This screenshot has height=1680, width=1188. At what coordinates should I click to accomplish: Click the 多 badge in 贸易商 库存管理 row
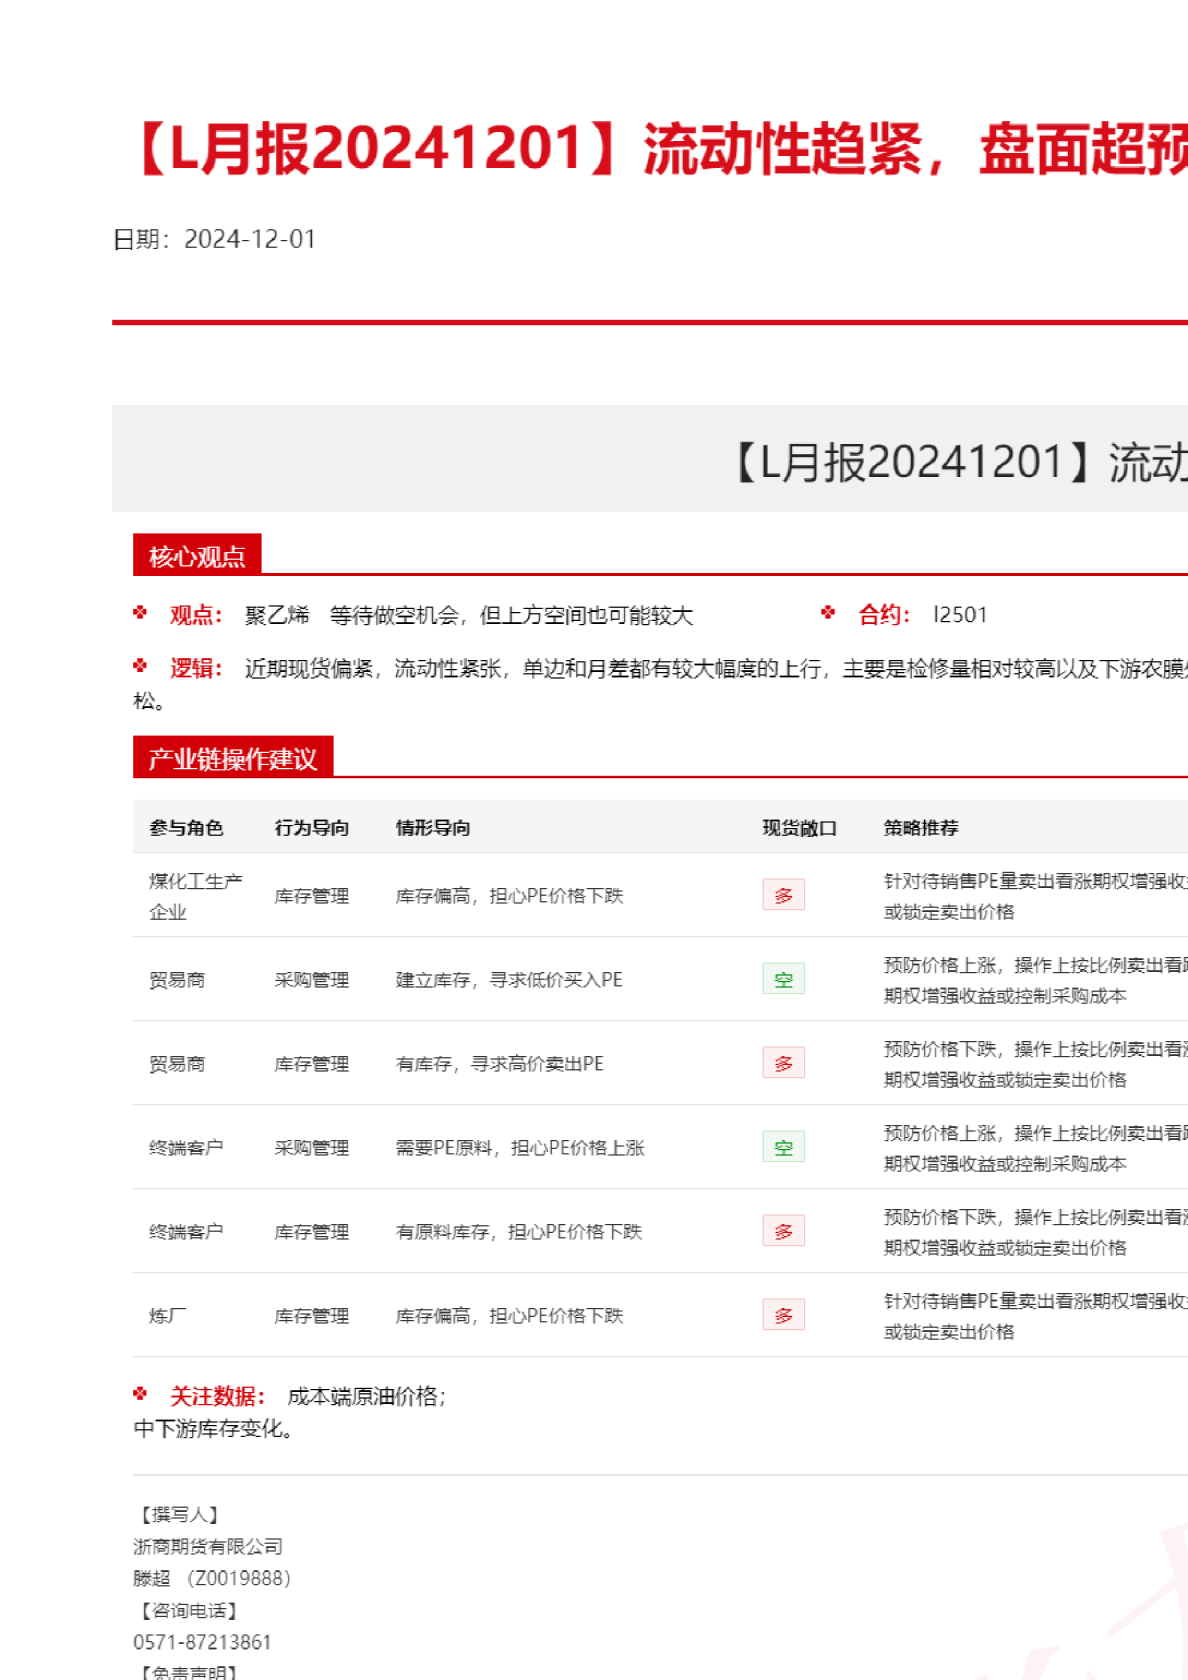pos(783,1063)
